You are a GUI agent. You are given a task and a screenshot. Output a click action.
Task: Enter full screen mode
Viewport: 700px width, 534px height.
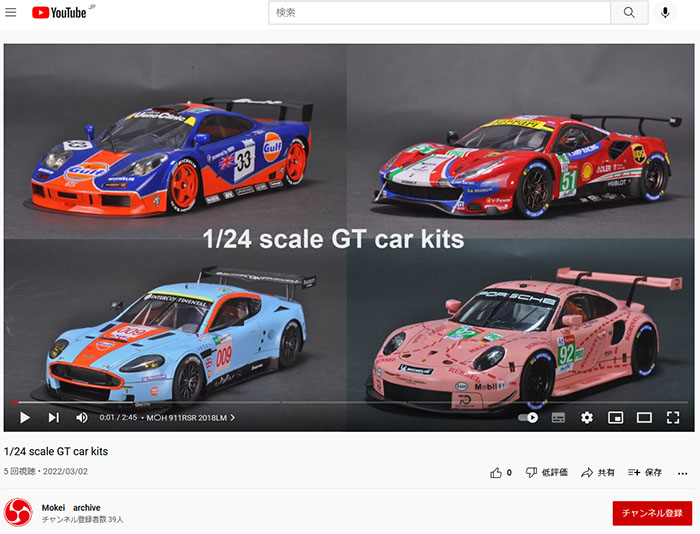(673, 417)
